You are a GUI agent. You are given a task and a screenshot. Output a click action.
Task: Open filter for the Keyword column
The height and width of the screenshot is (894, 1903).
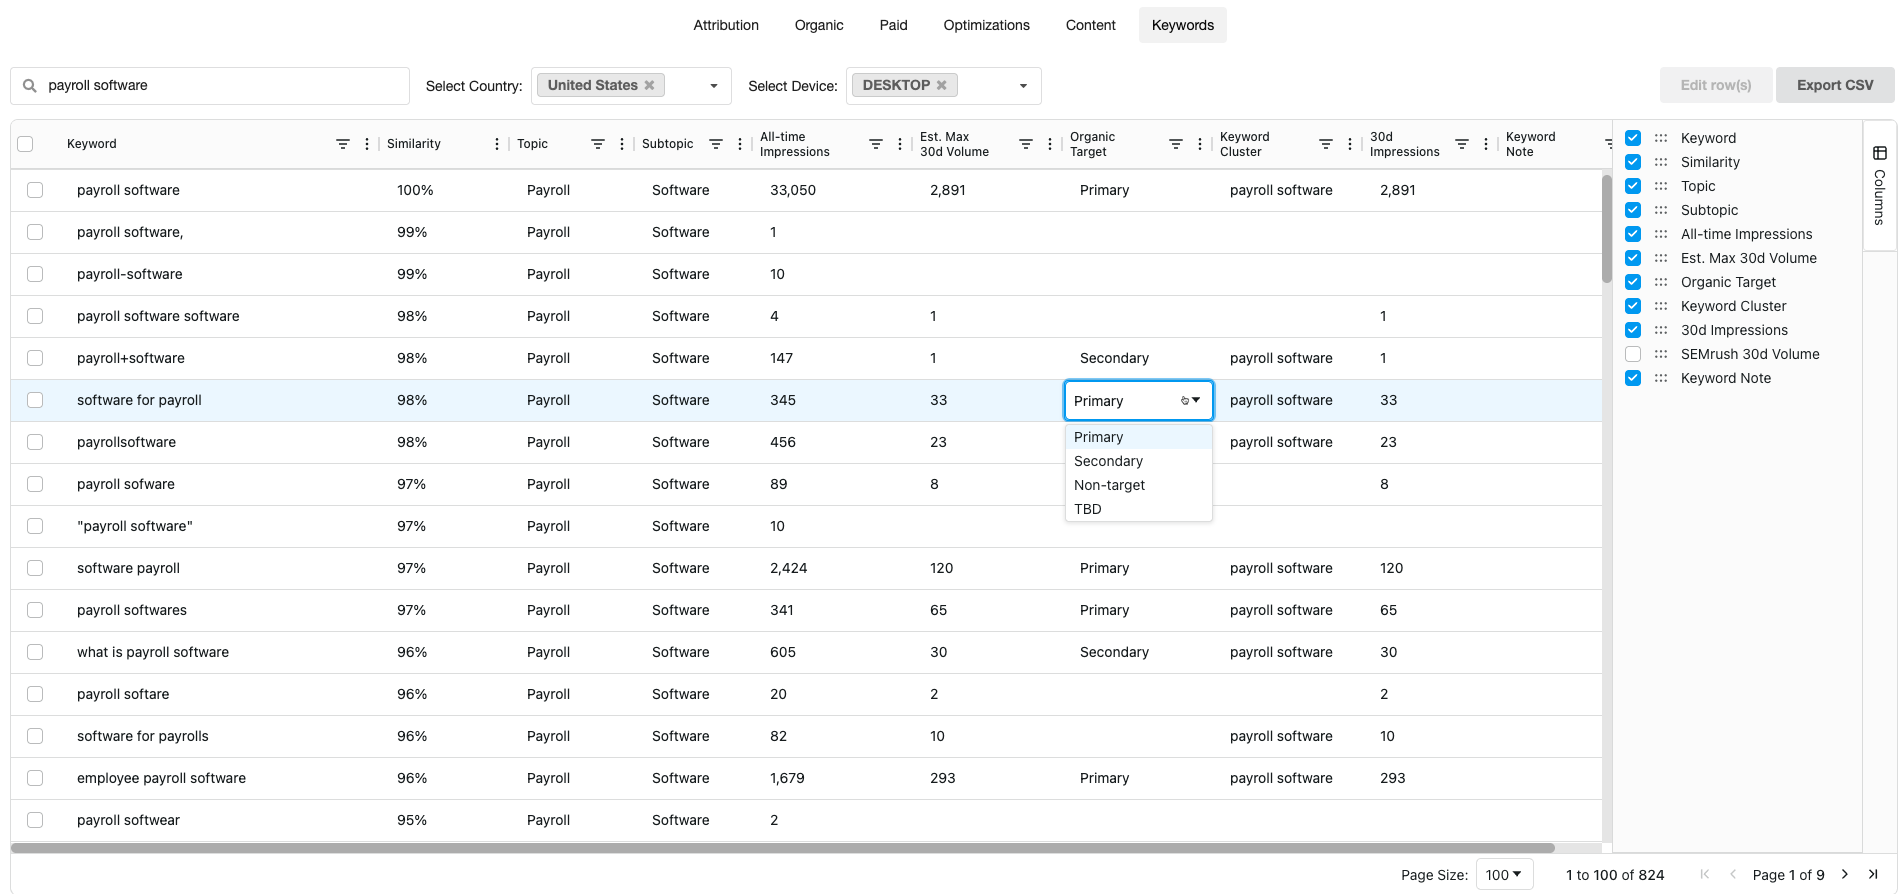coord(342,144)
